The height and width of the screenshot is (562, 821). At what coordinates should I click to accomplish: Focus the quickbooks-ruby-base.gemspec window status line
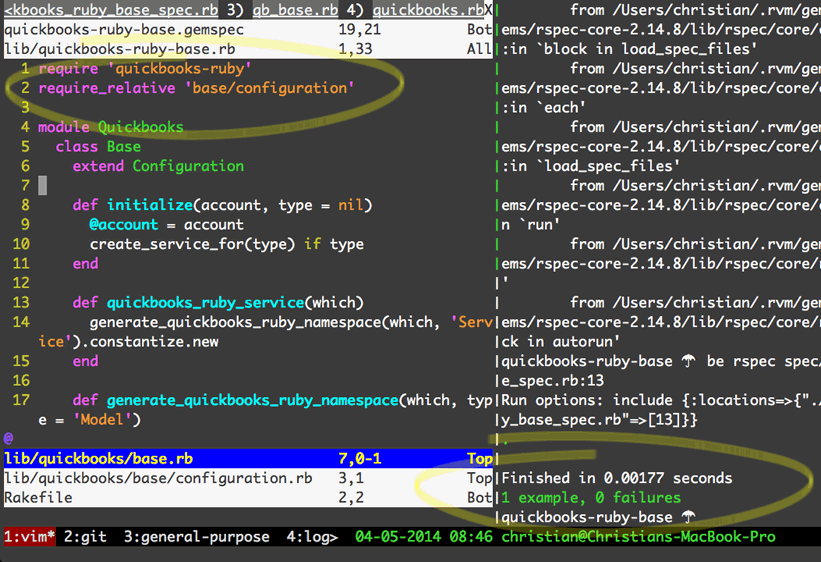(x=248, y=30)
